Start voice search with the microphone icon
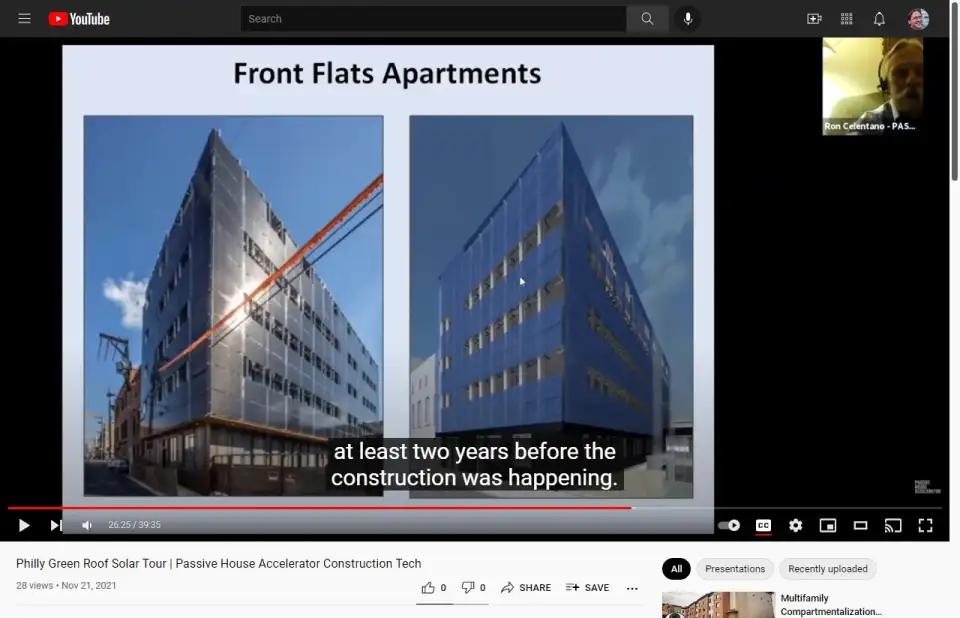The image size is (960, 618). coord(688,19)
